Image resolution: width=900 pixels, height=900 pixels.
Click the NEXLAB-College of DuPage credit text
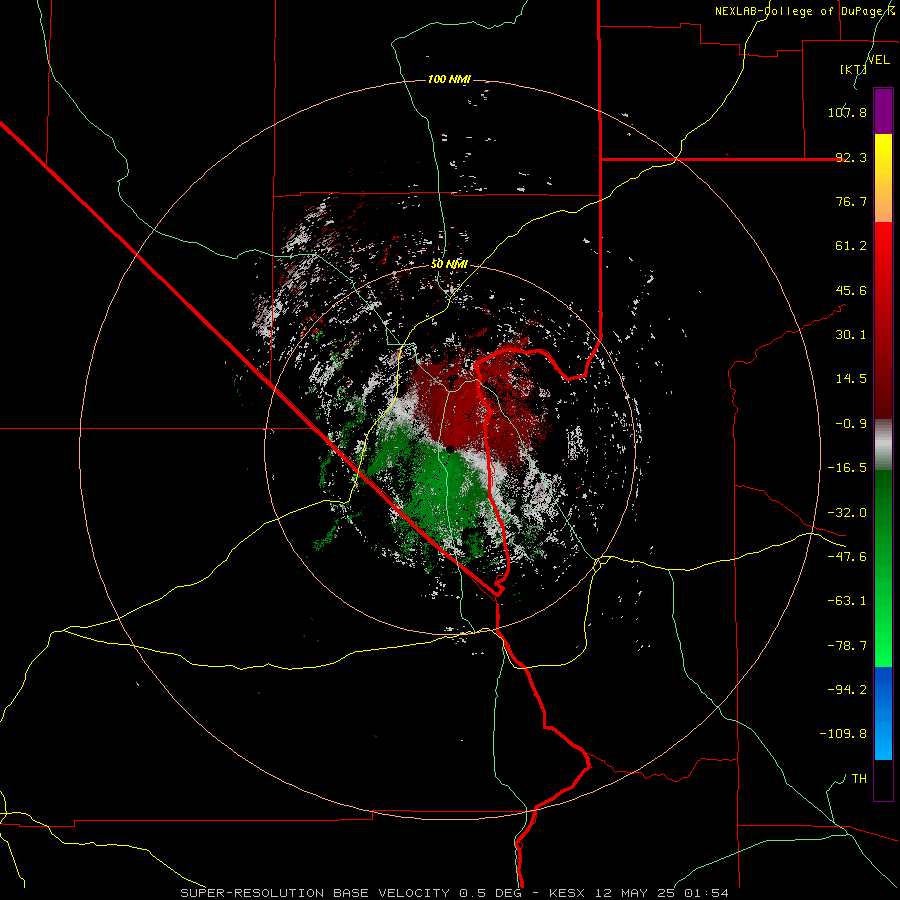point(805,11)
